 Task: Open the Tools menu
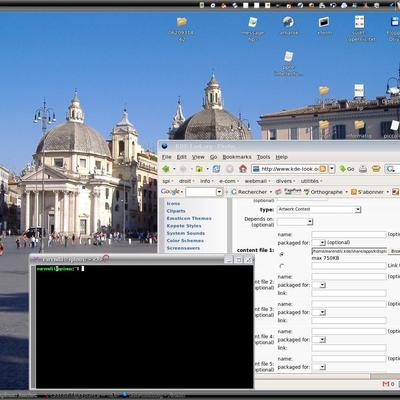(263, 157)
